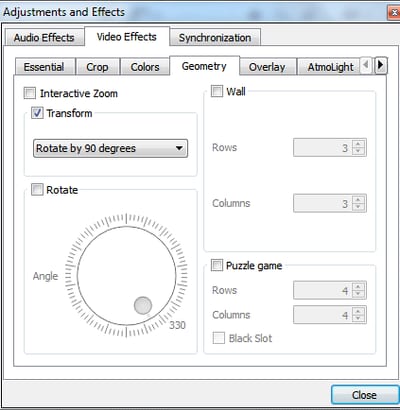
Task: Open the Synchronization tab
Action: pyautogui.click(x=215, y=38)
